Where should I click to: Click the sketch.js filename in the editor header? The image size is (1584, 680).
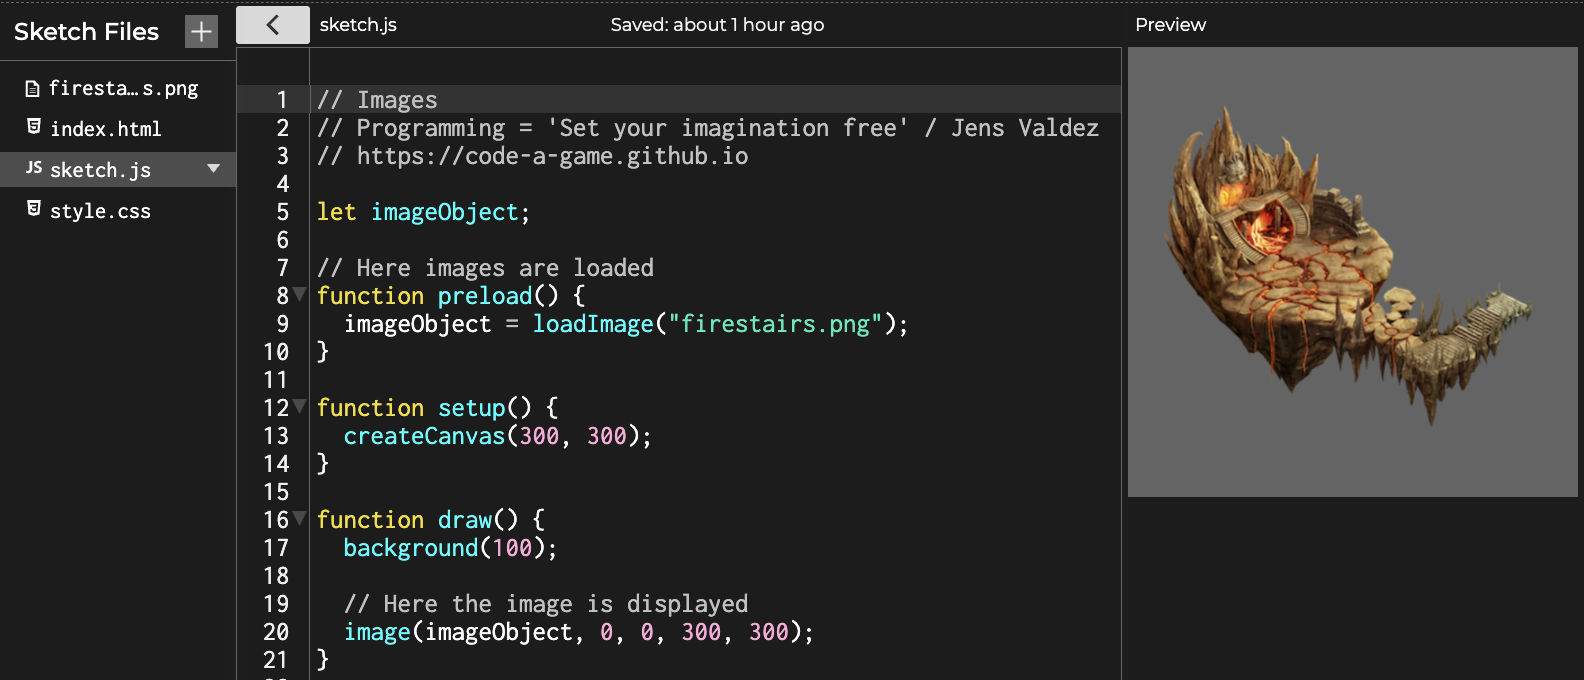[358, 25]
